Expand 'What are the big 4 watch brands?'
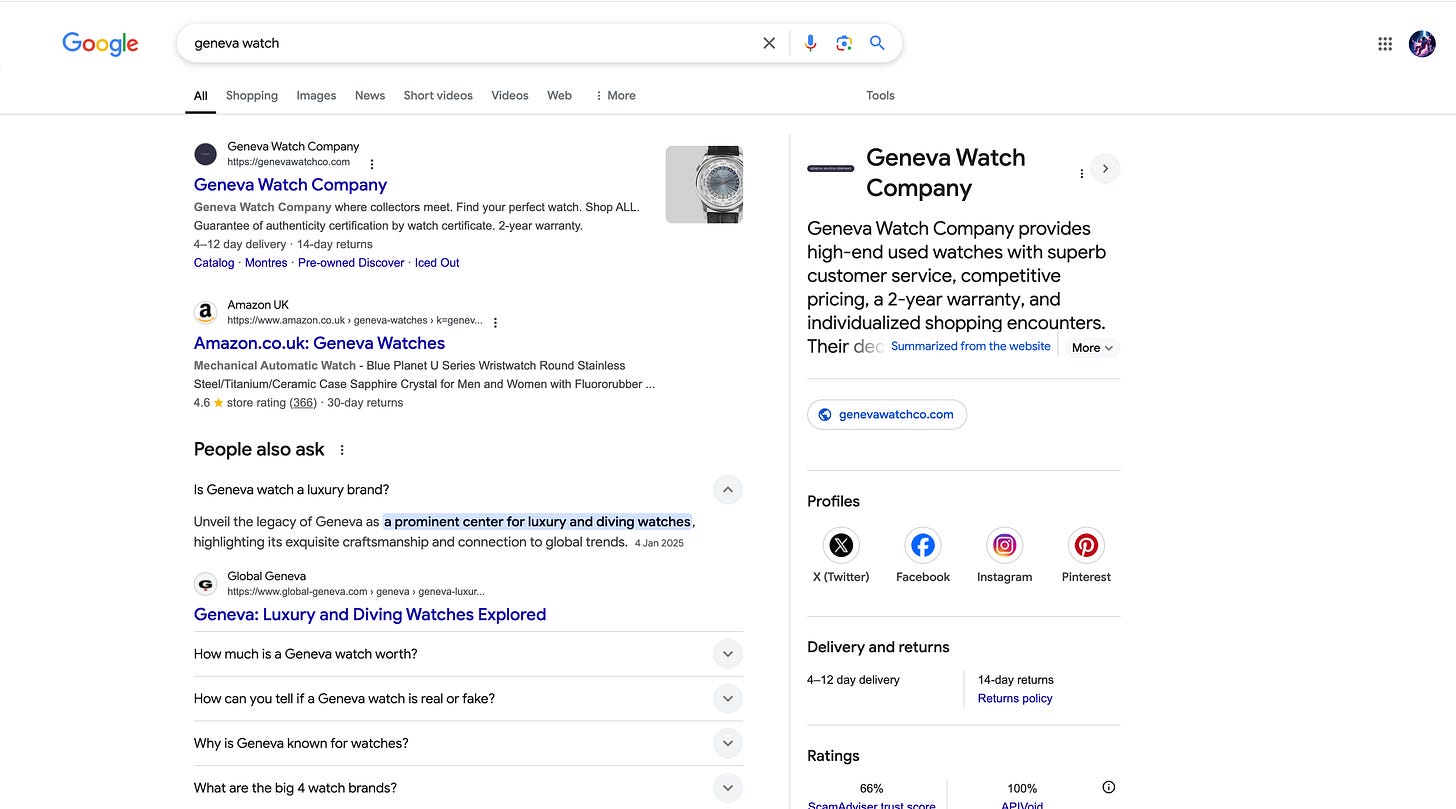The height and width of the screenshot is (809, 1456). pos(728,788)
